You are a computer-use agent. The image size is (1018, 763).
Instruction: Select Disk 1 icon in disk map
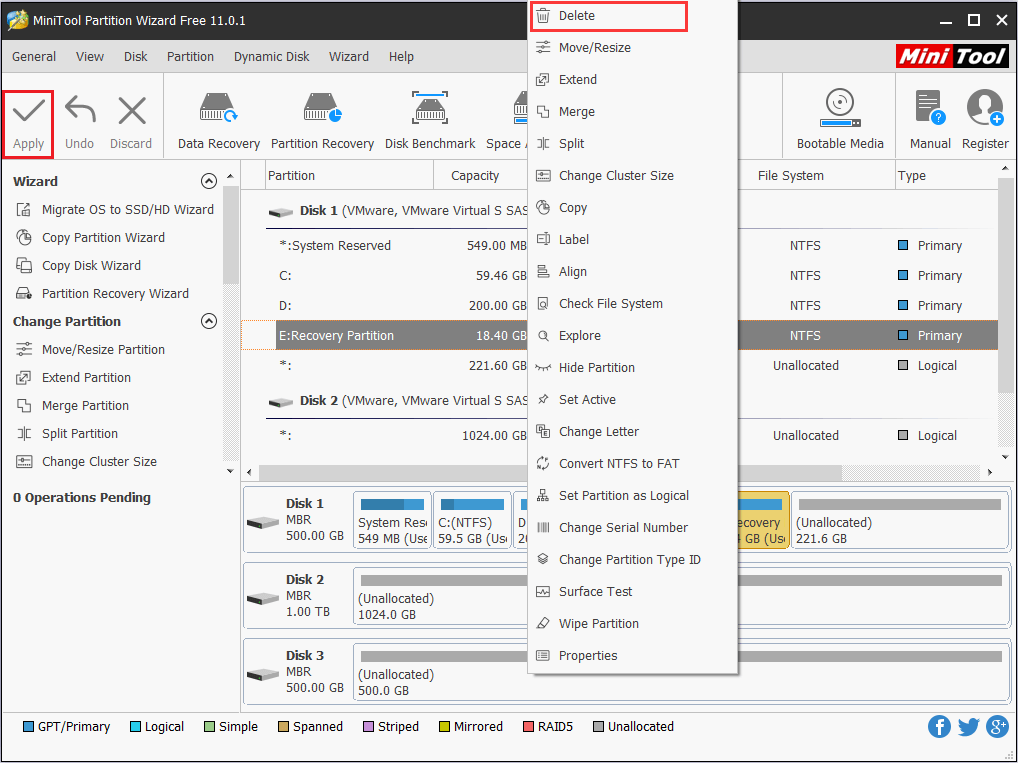(263, 522)
